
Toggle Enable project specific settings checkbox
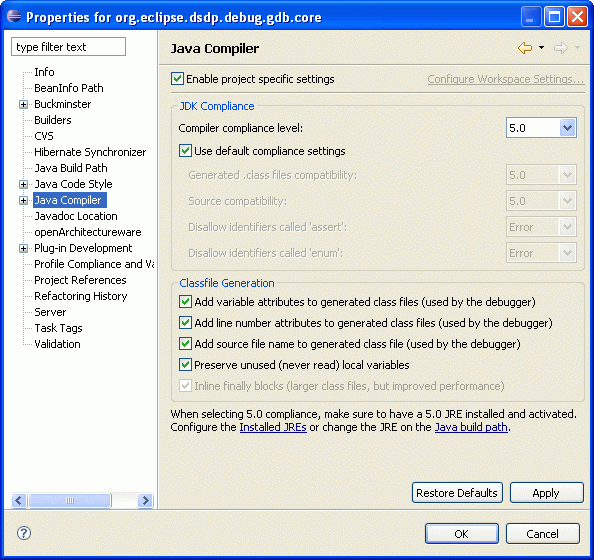(x=177, y=79)
